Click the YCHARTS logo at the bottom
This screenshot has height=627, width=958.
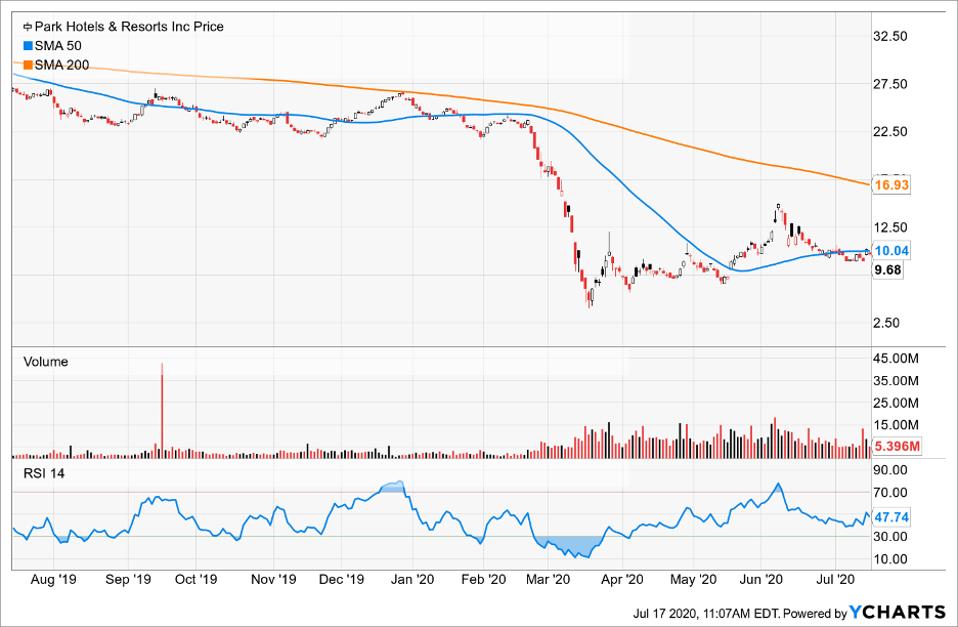coord(897,611)
